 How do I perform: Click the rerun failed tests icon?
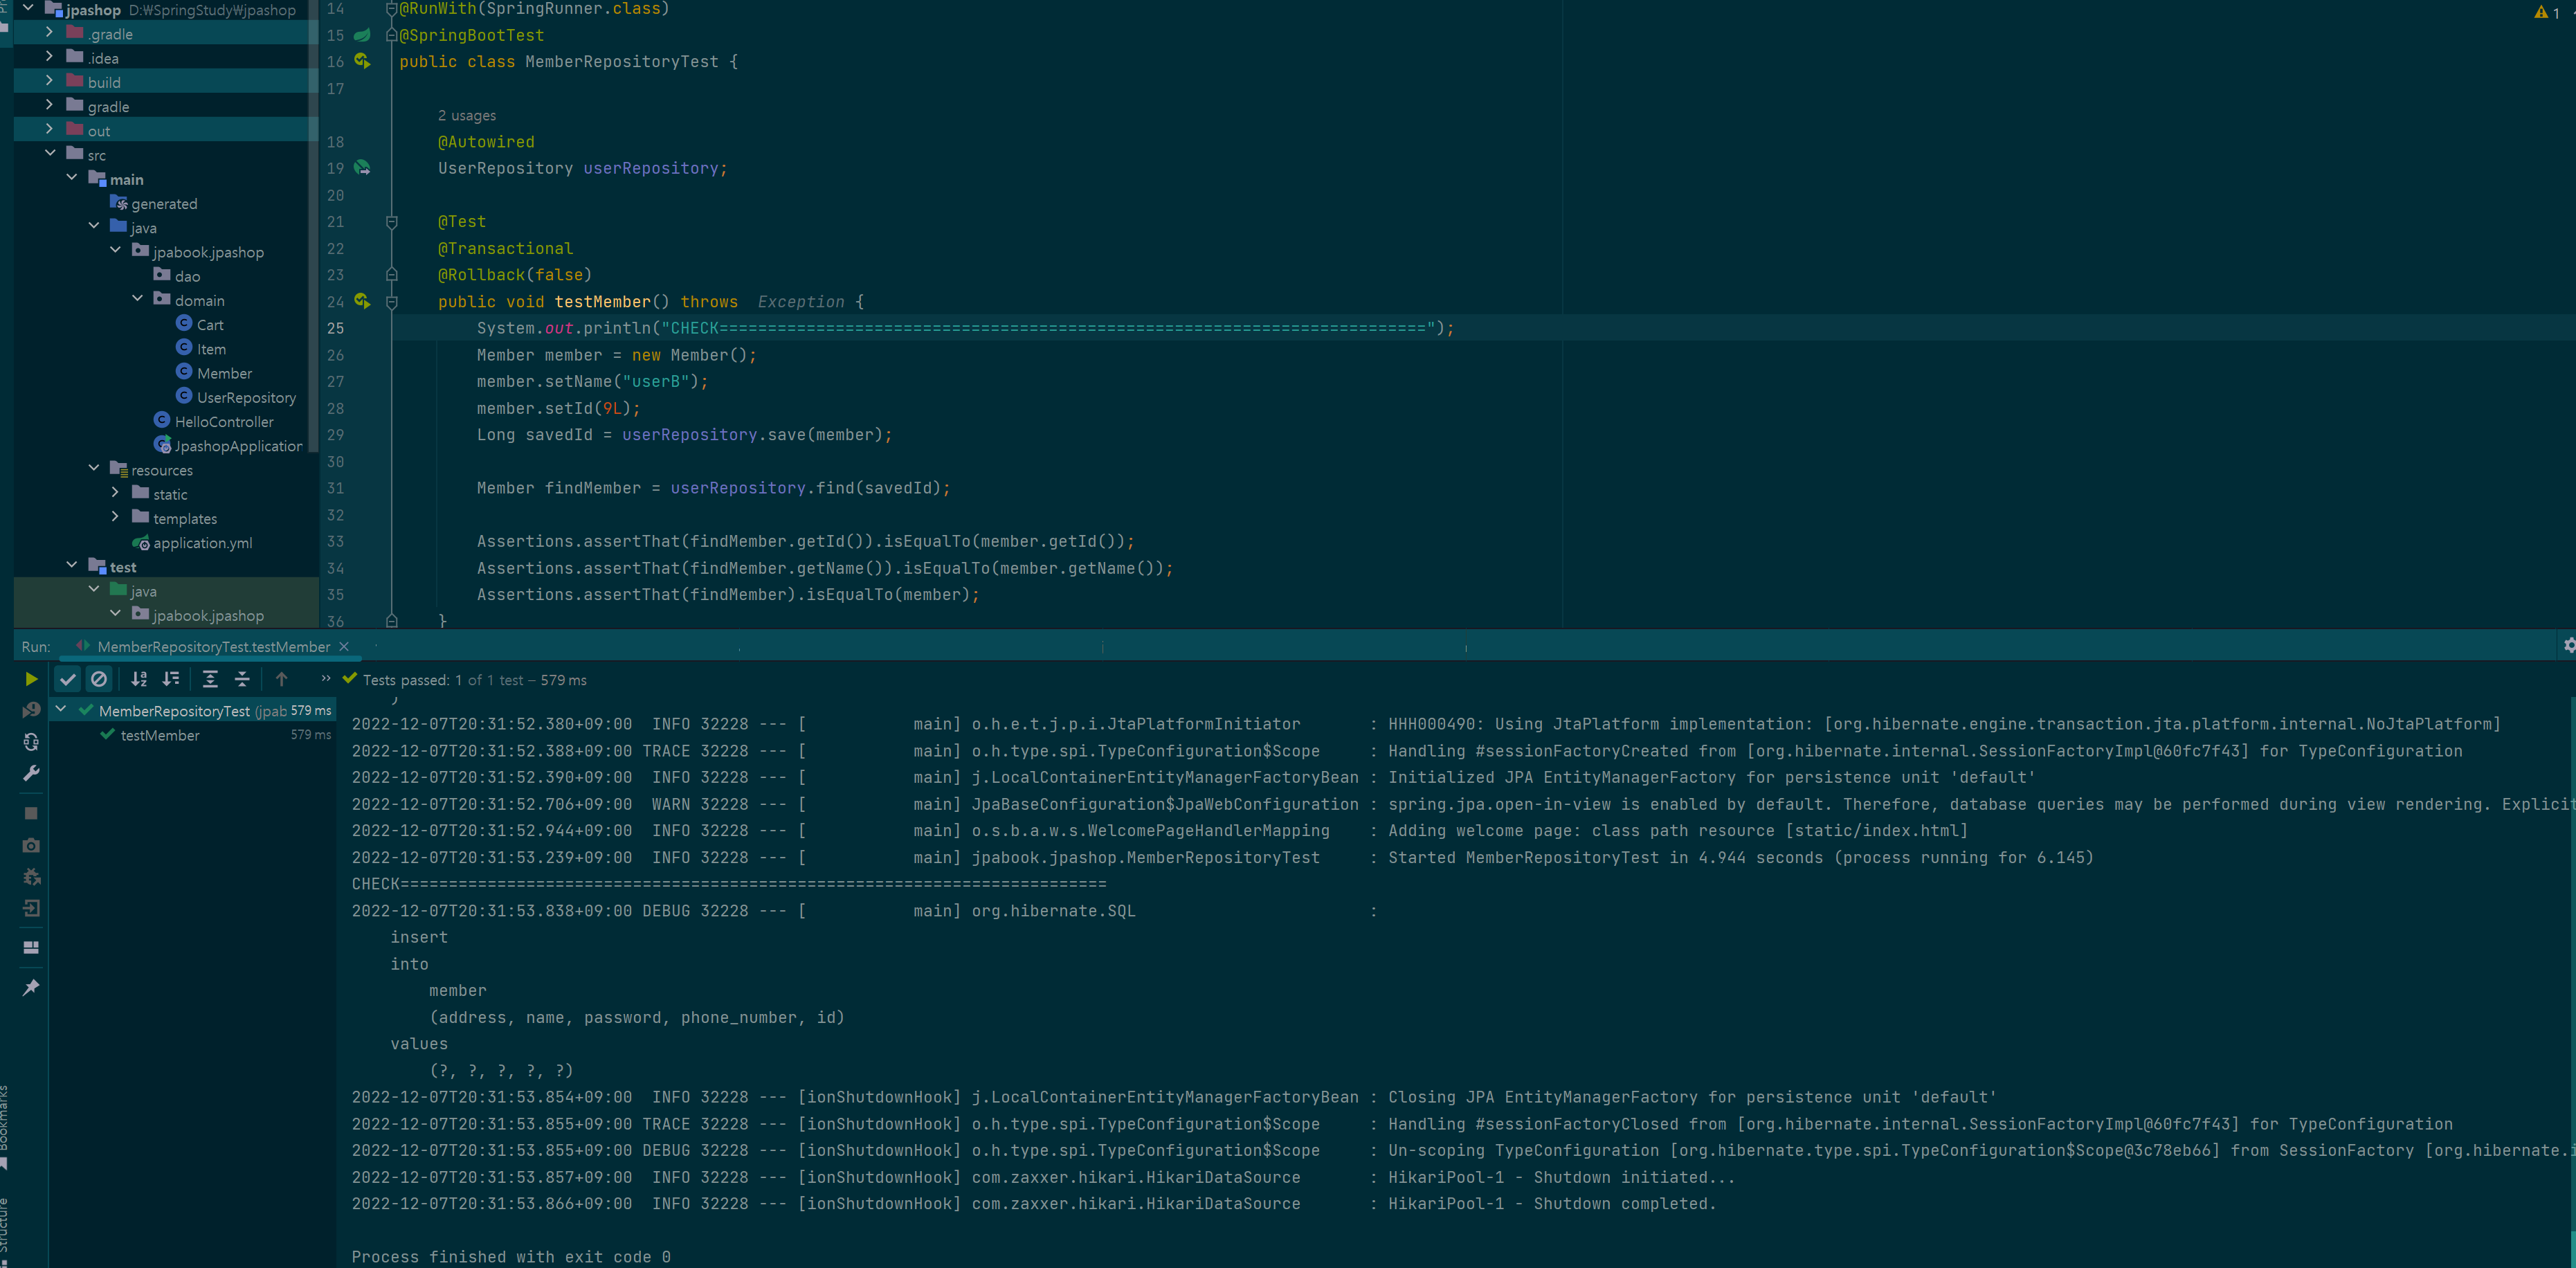click(x=31, y=710)
